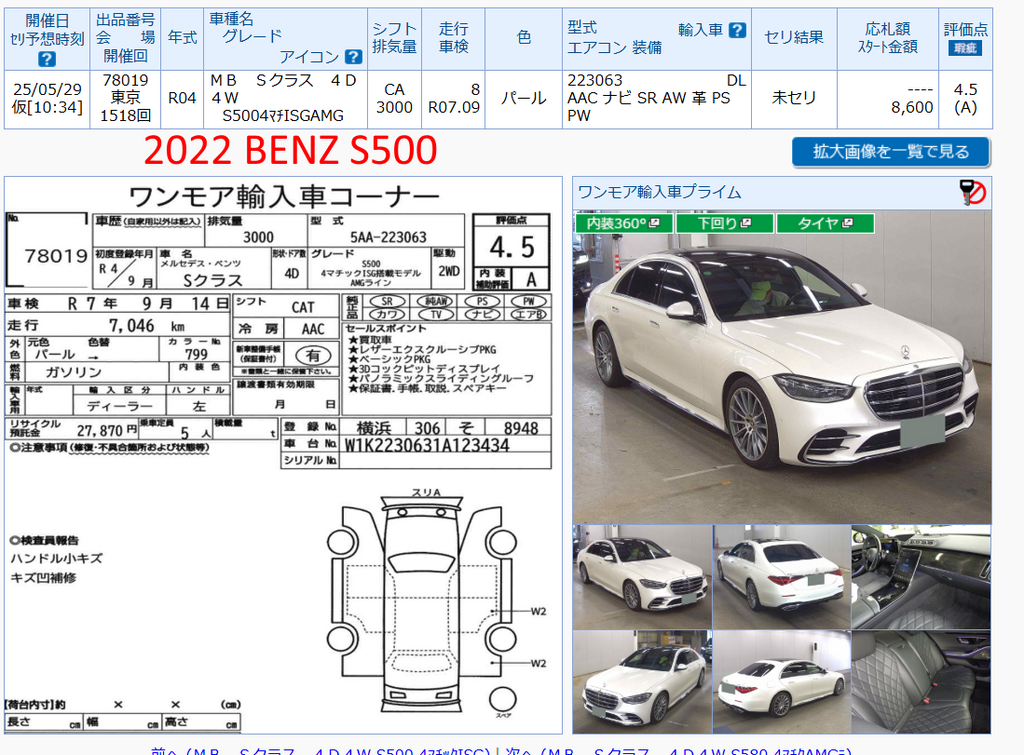Screen dimensions: 1024x755
Task: Click the auction date 25/05/29
Action: [x=48, y=89]
